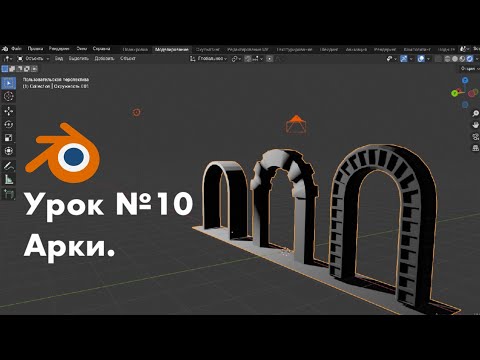Choose the second select-mode icon (extend)

12,69
